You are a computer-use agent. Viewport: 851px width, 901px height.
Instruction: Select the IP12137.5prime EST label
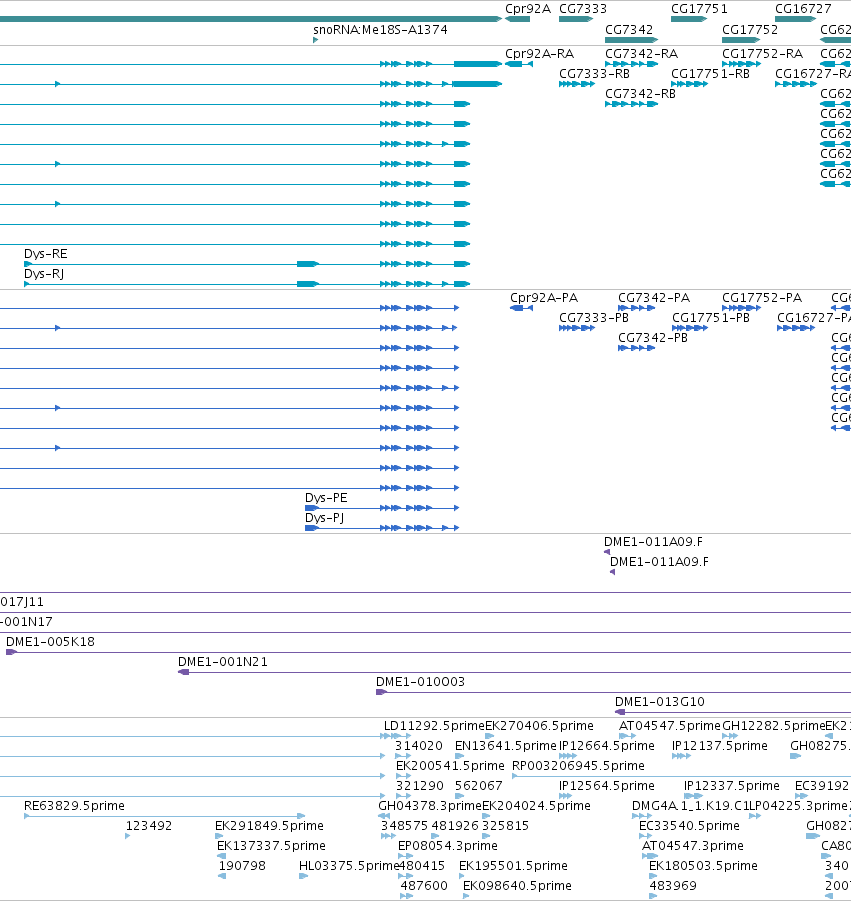click(720, 746)
